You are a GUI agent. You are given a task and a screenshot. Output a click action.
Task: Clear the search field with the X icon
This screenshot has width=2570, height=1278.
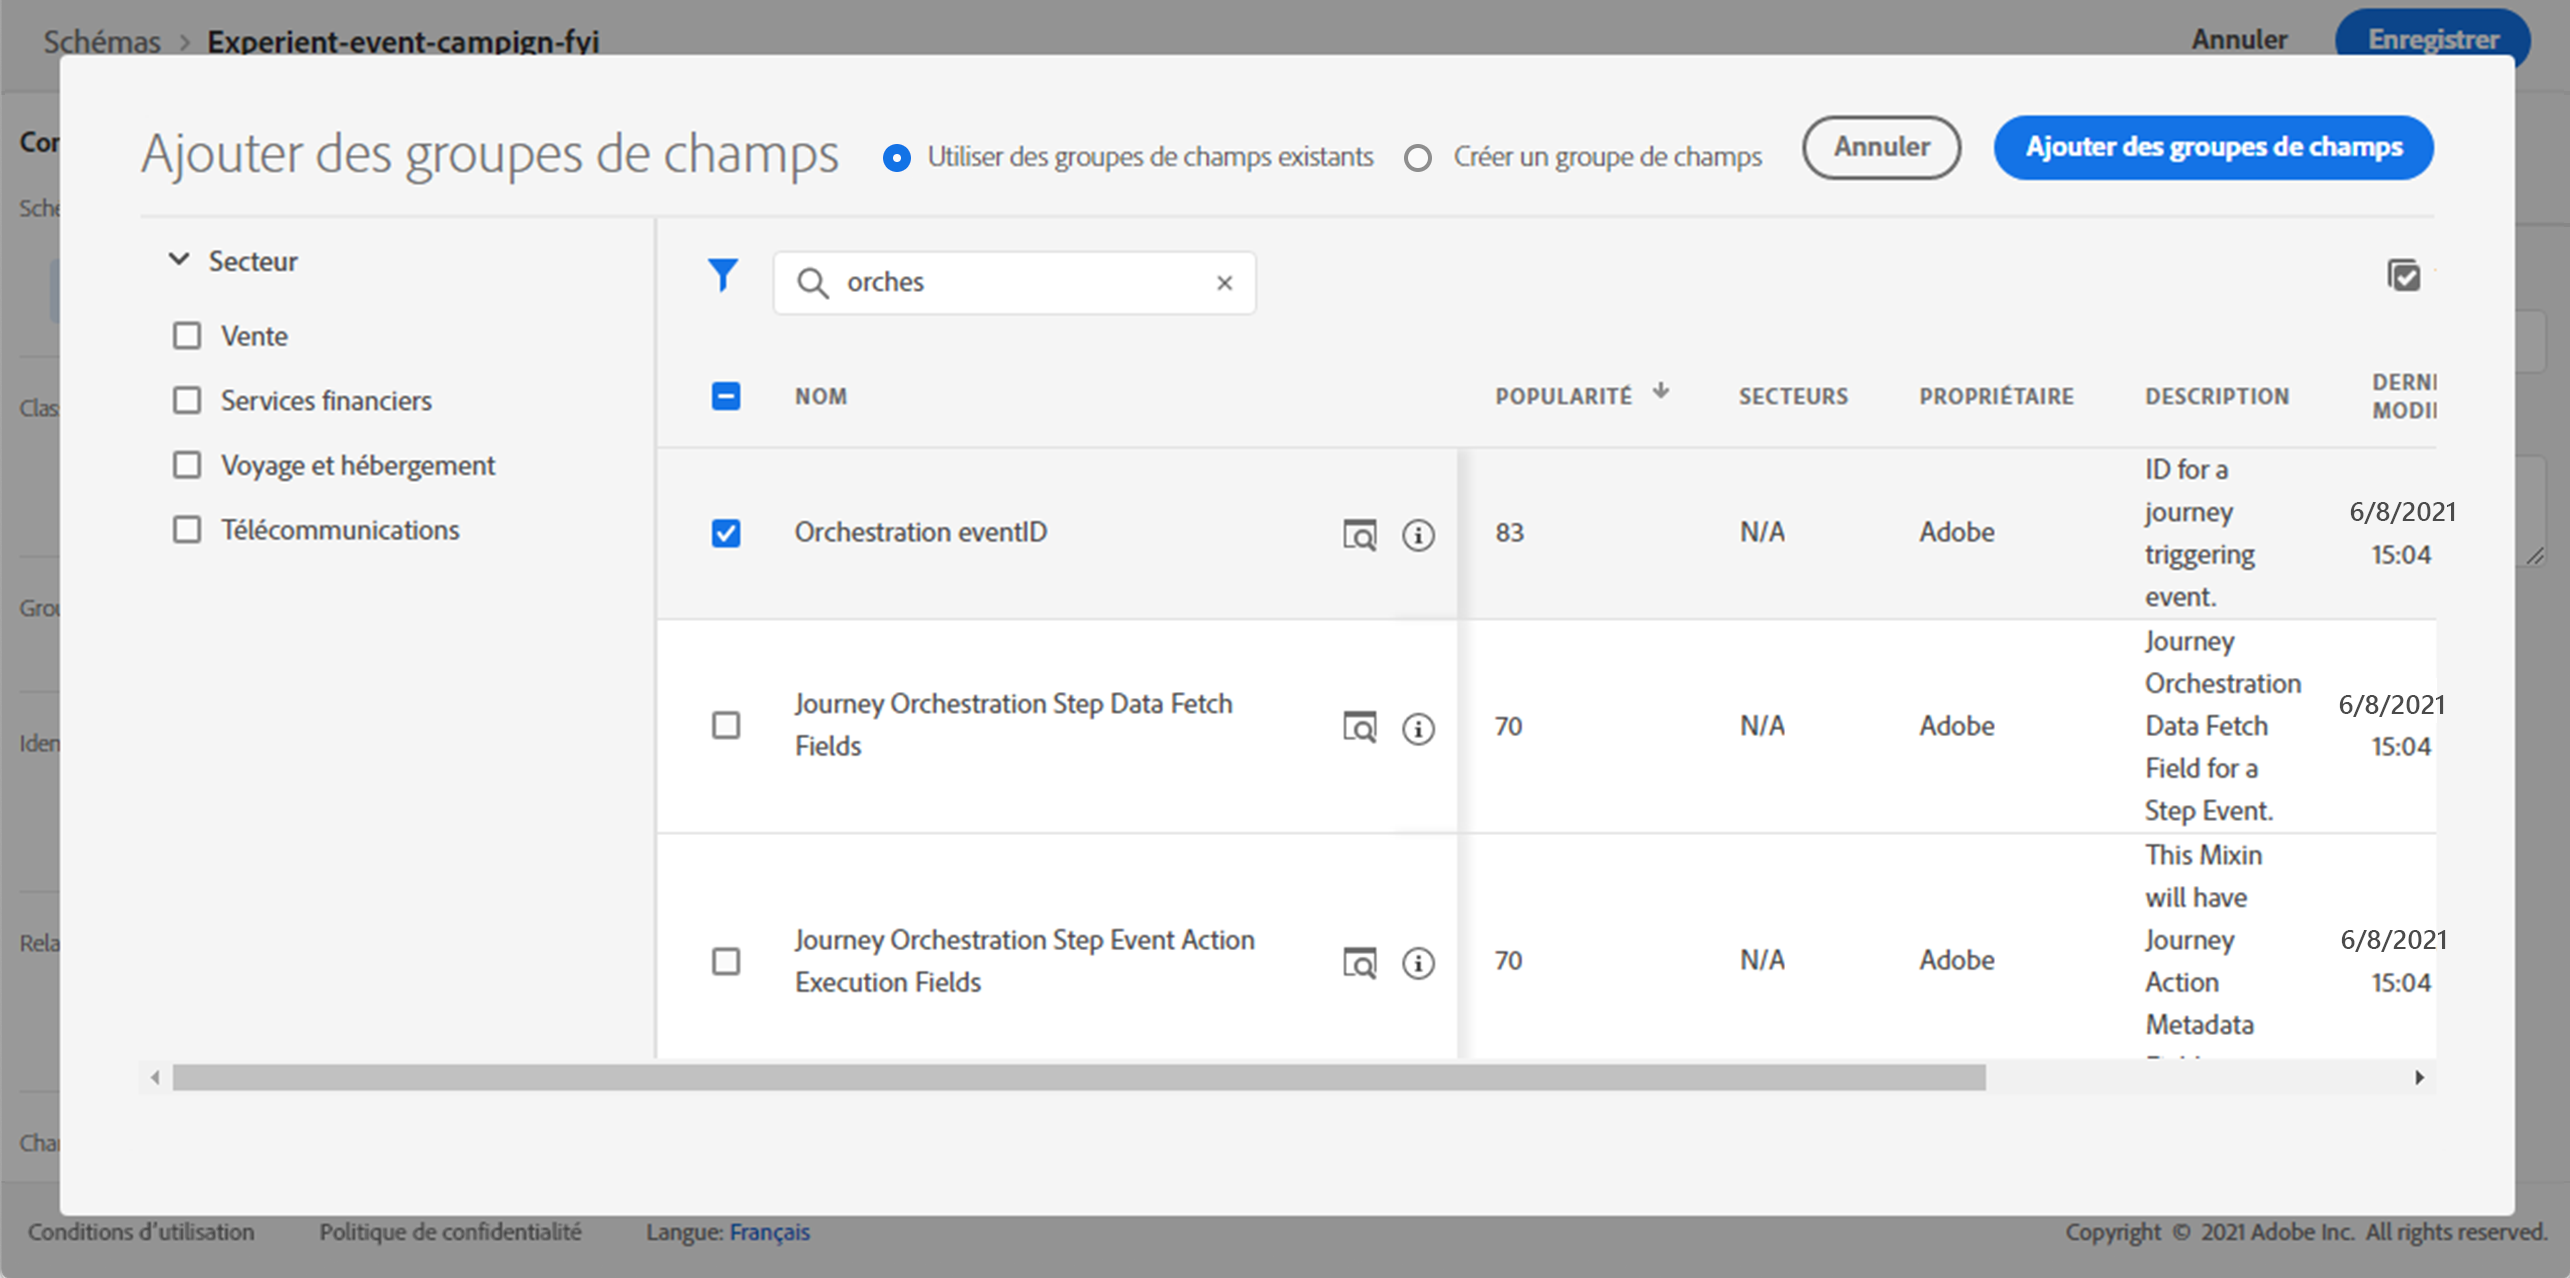tap(1224, 283)
